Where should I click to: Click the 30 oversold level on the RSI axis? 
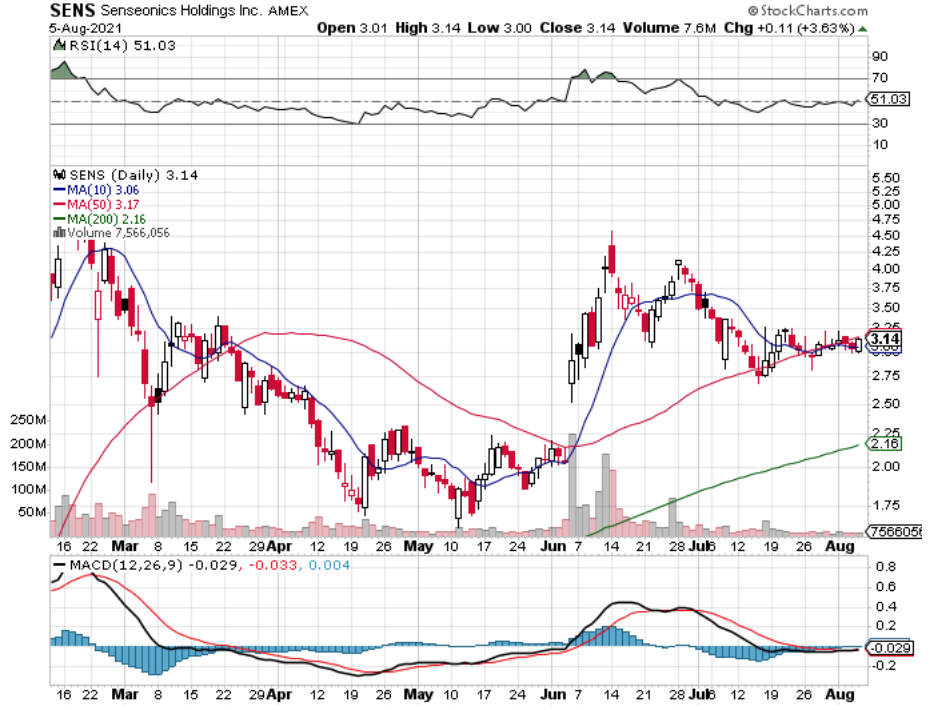pyautogui.click(x=880, y=123)
